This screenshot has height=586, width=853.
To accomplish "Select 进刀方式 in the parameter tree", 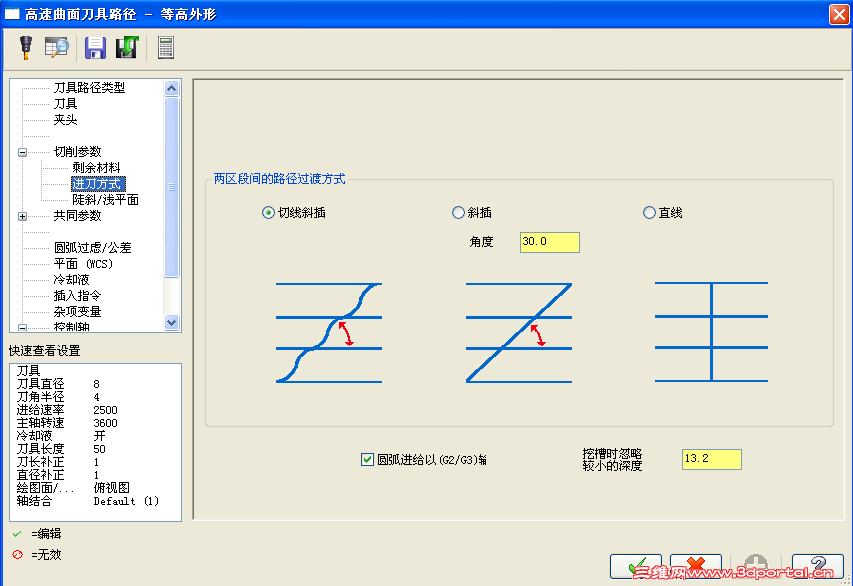I will point(96,183).
